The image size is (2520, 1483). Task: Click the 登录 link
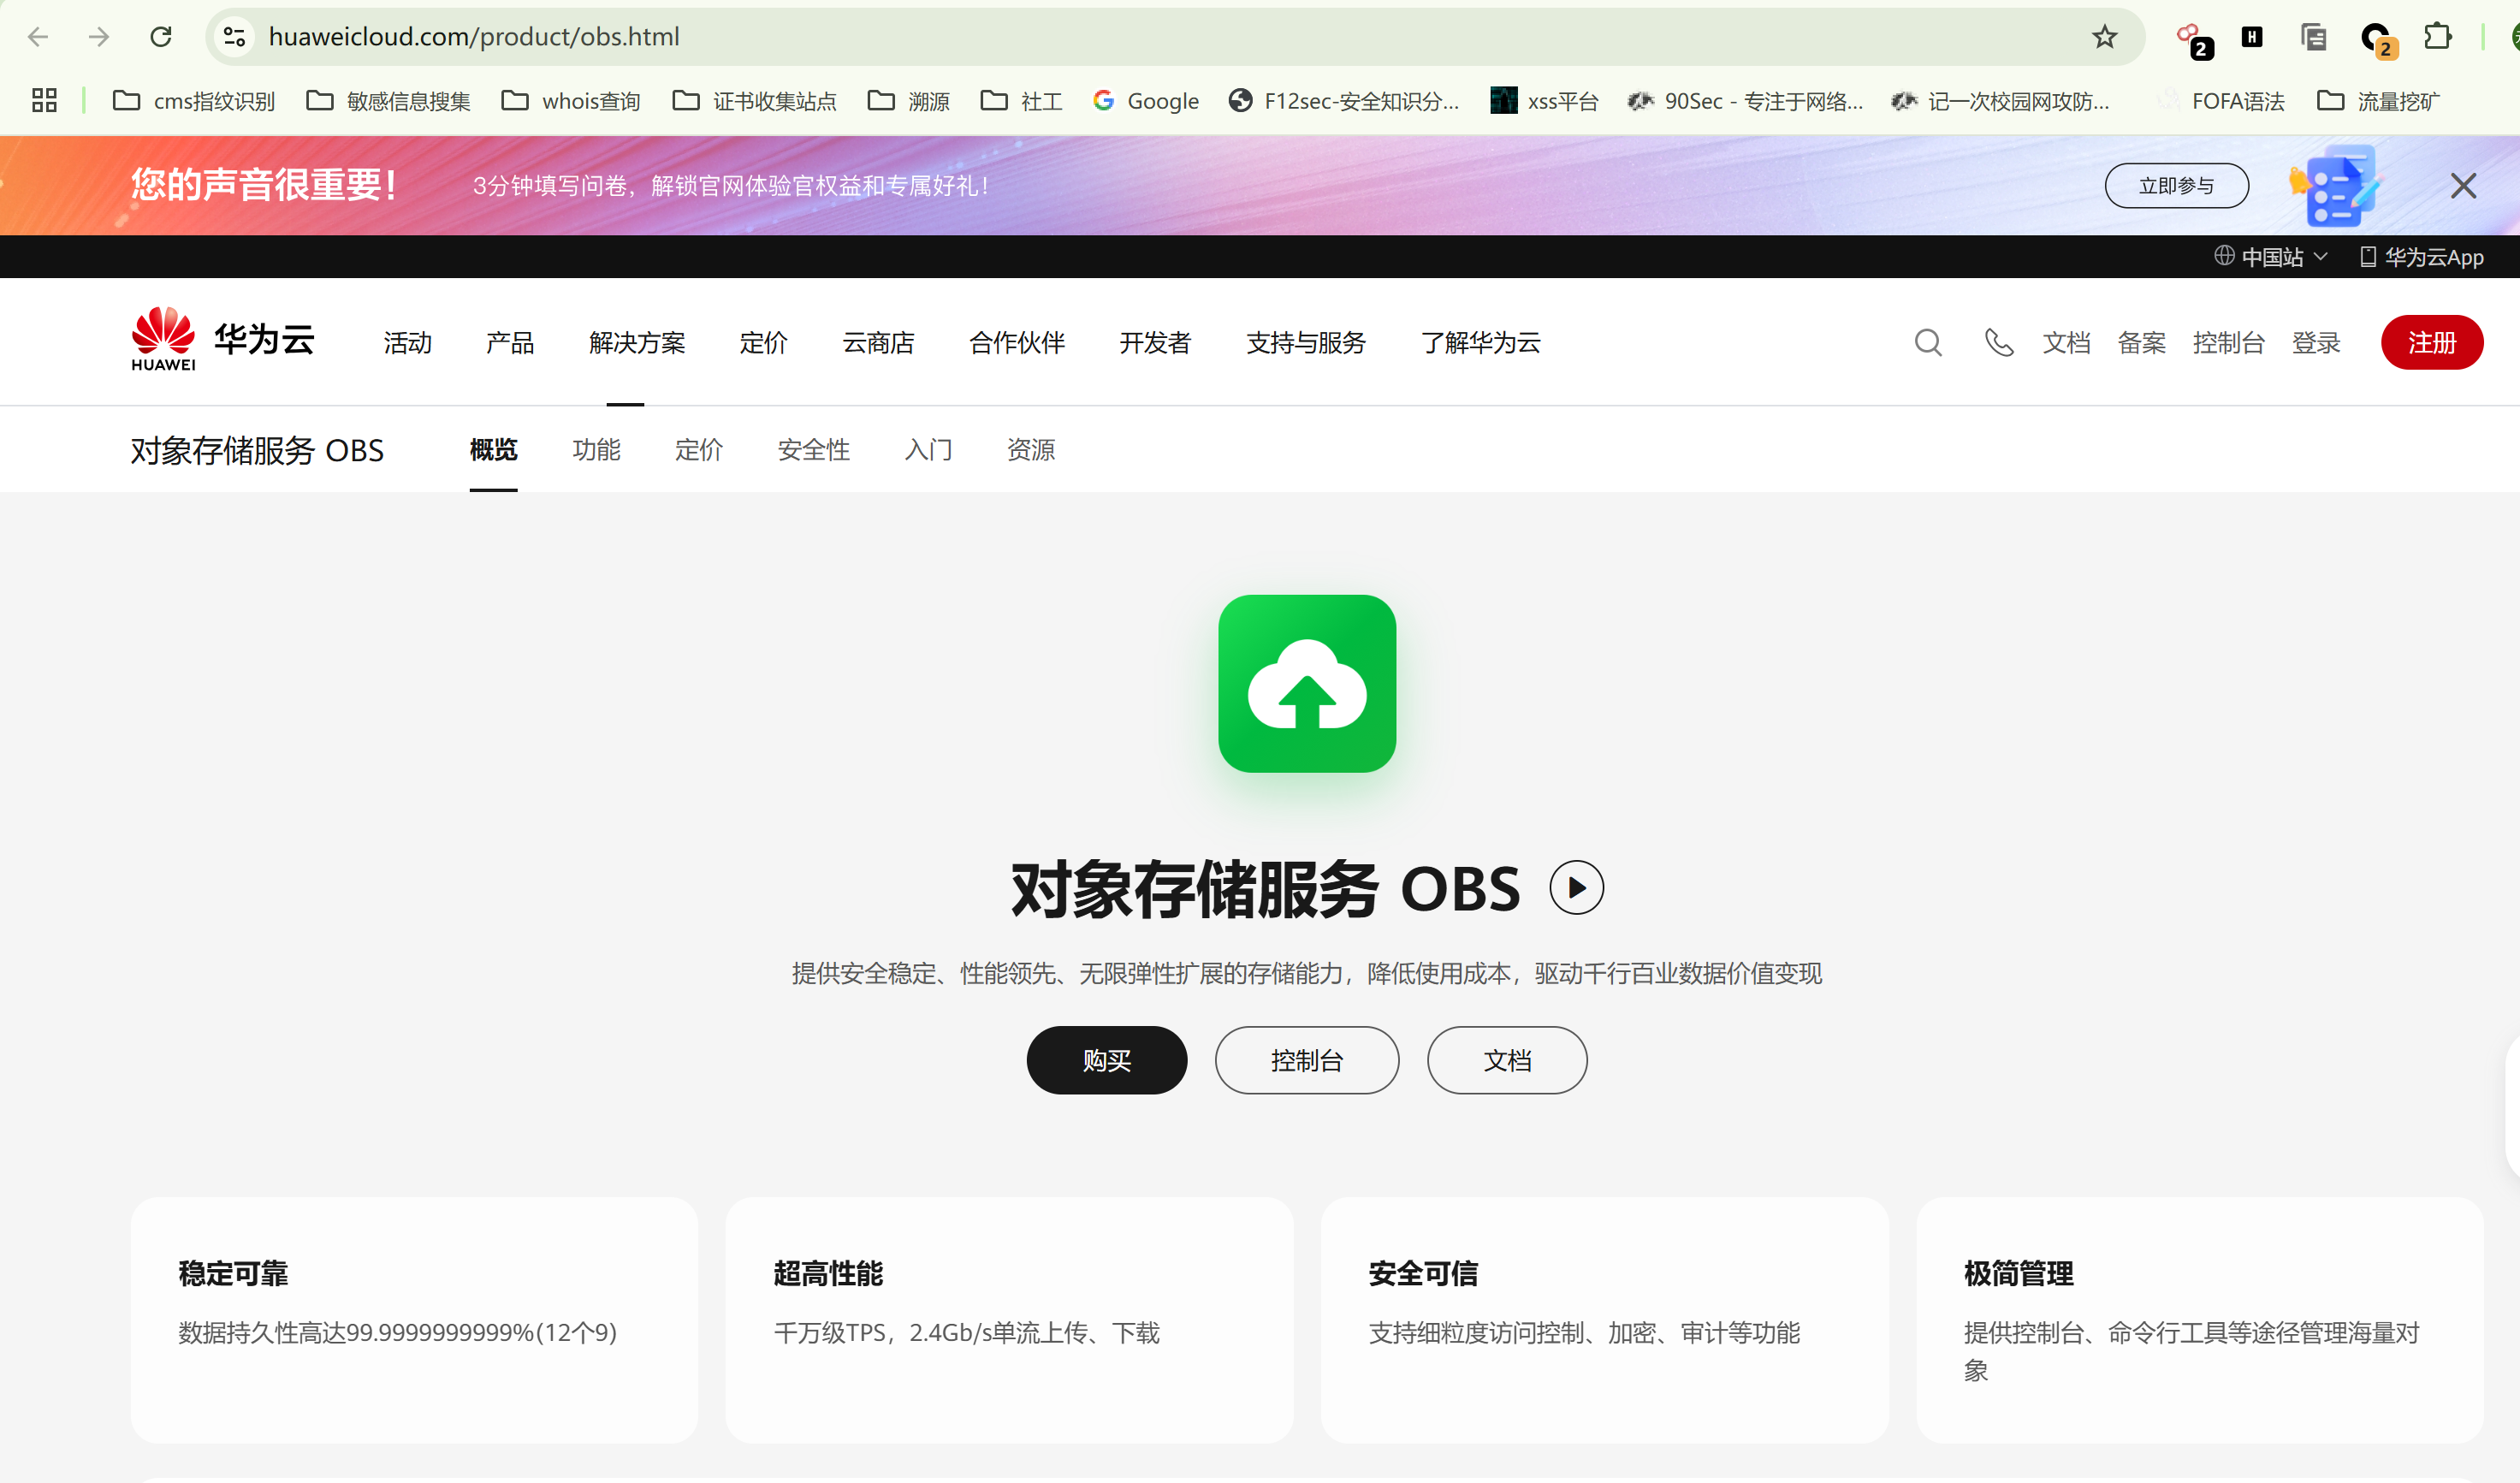(x=2316, y=343)
